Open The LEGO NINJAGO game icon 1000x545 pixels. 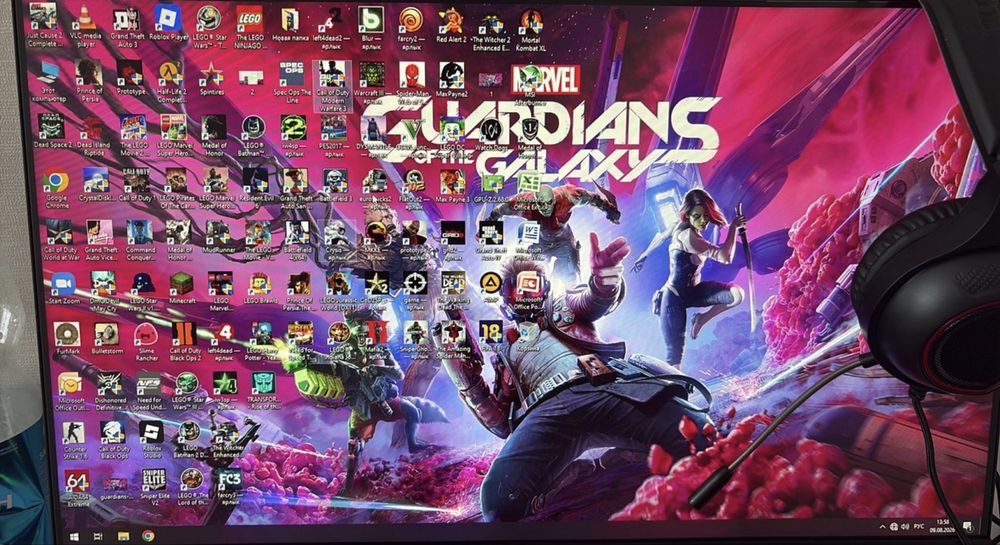pos(249,27)
